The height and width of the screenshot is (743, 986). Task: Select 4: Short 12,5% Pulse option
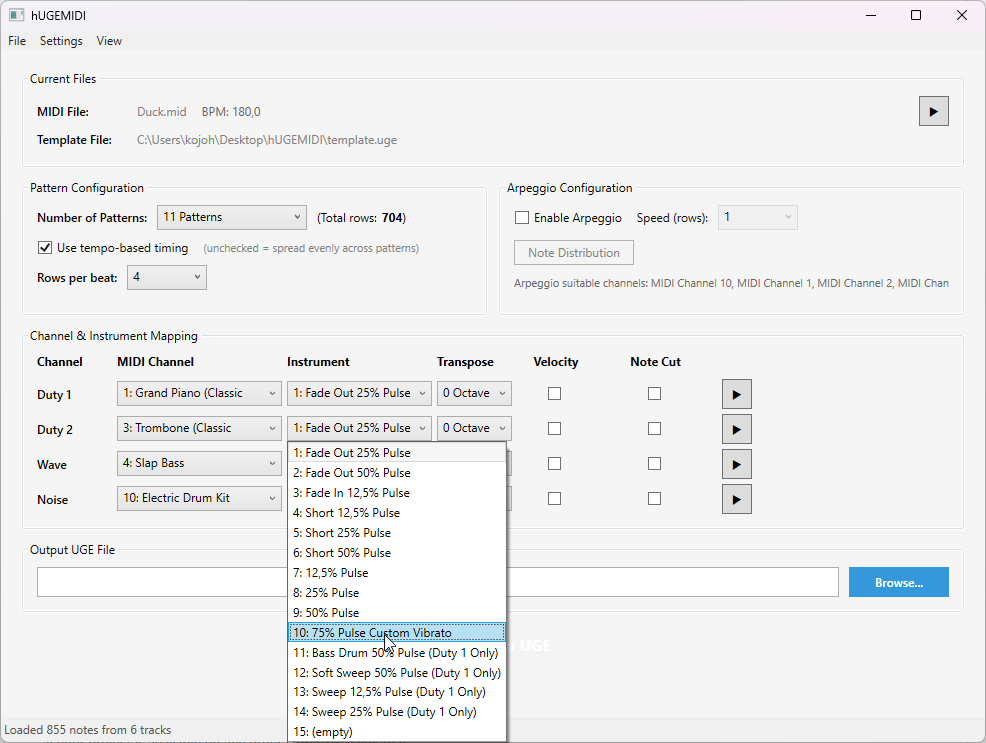[x=397, y=513]
